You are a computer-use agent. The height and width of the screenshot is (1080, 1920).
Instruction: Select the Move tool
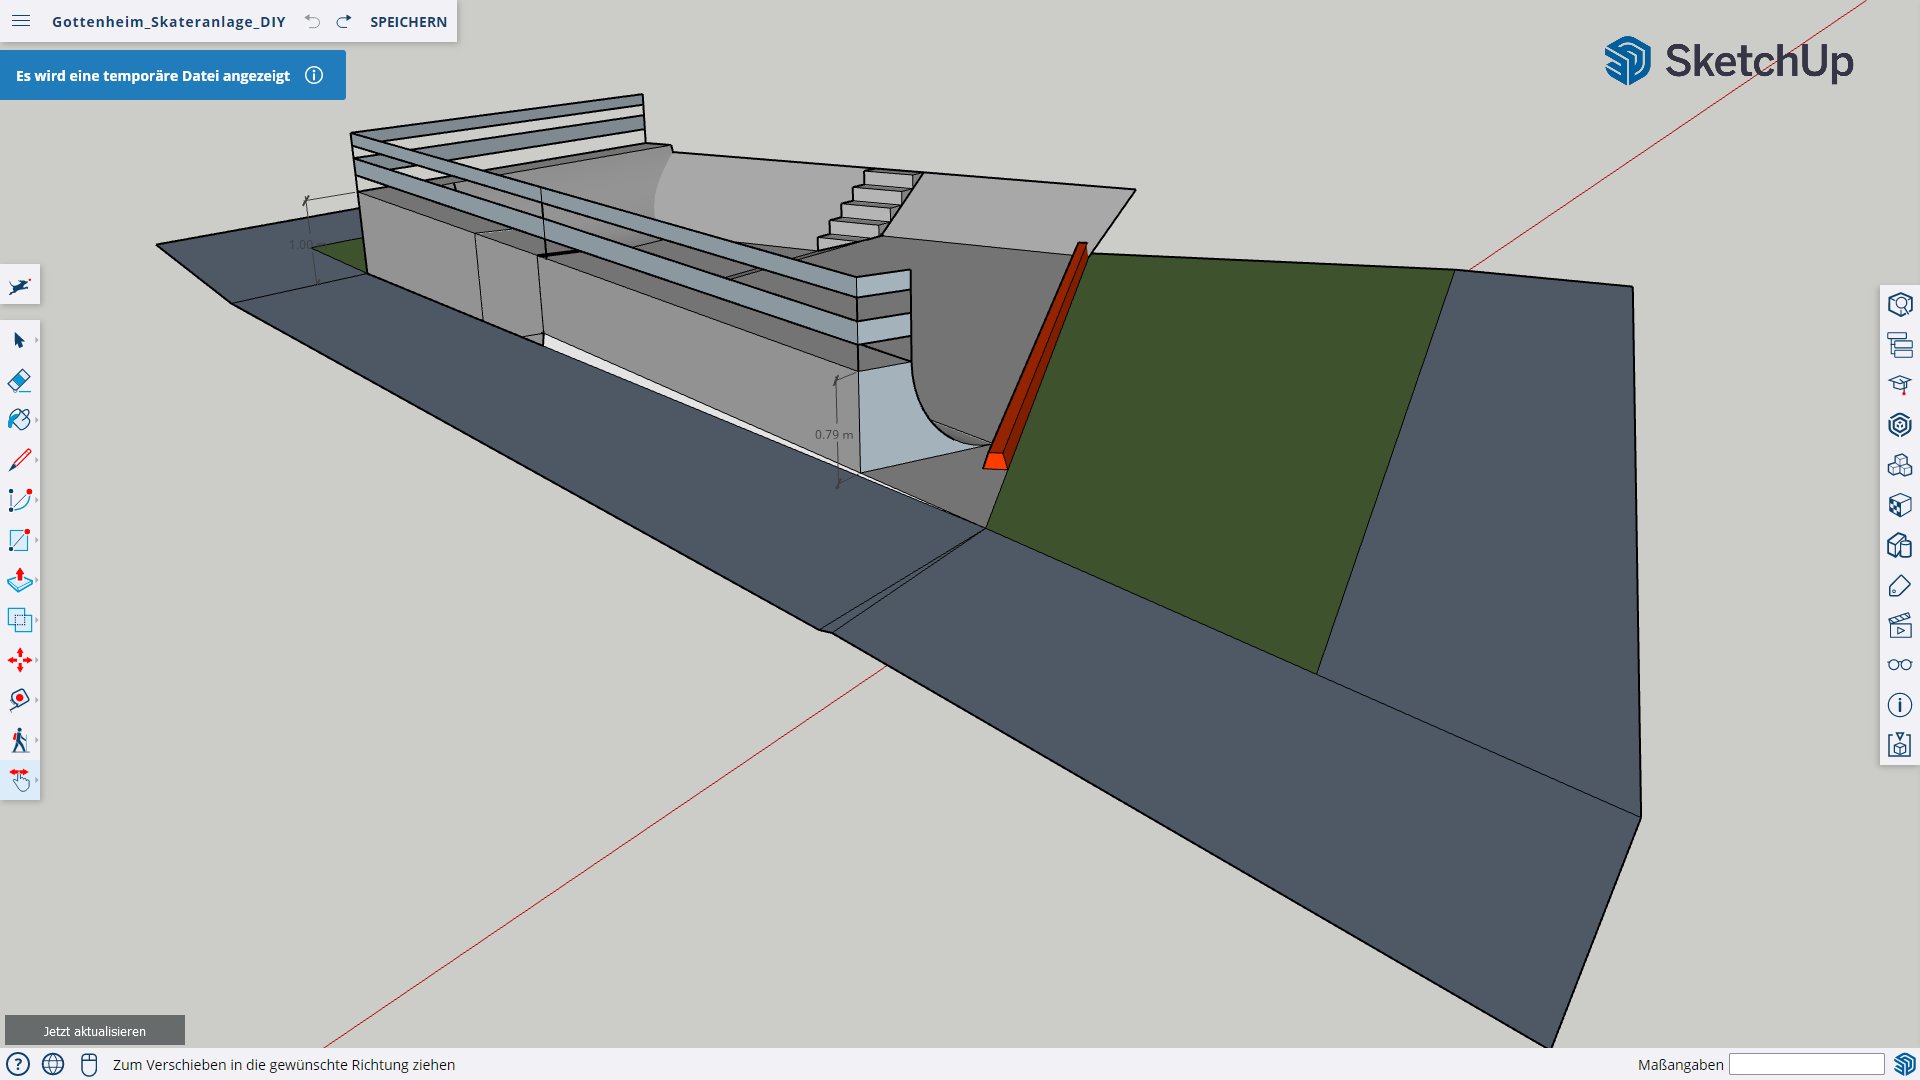click(19, 660)
